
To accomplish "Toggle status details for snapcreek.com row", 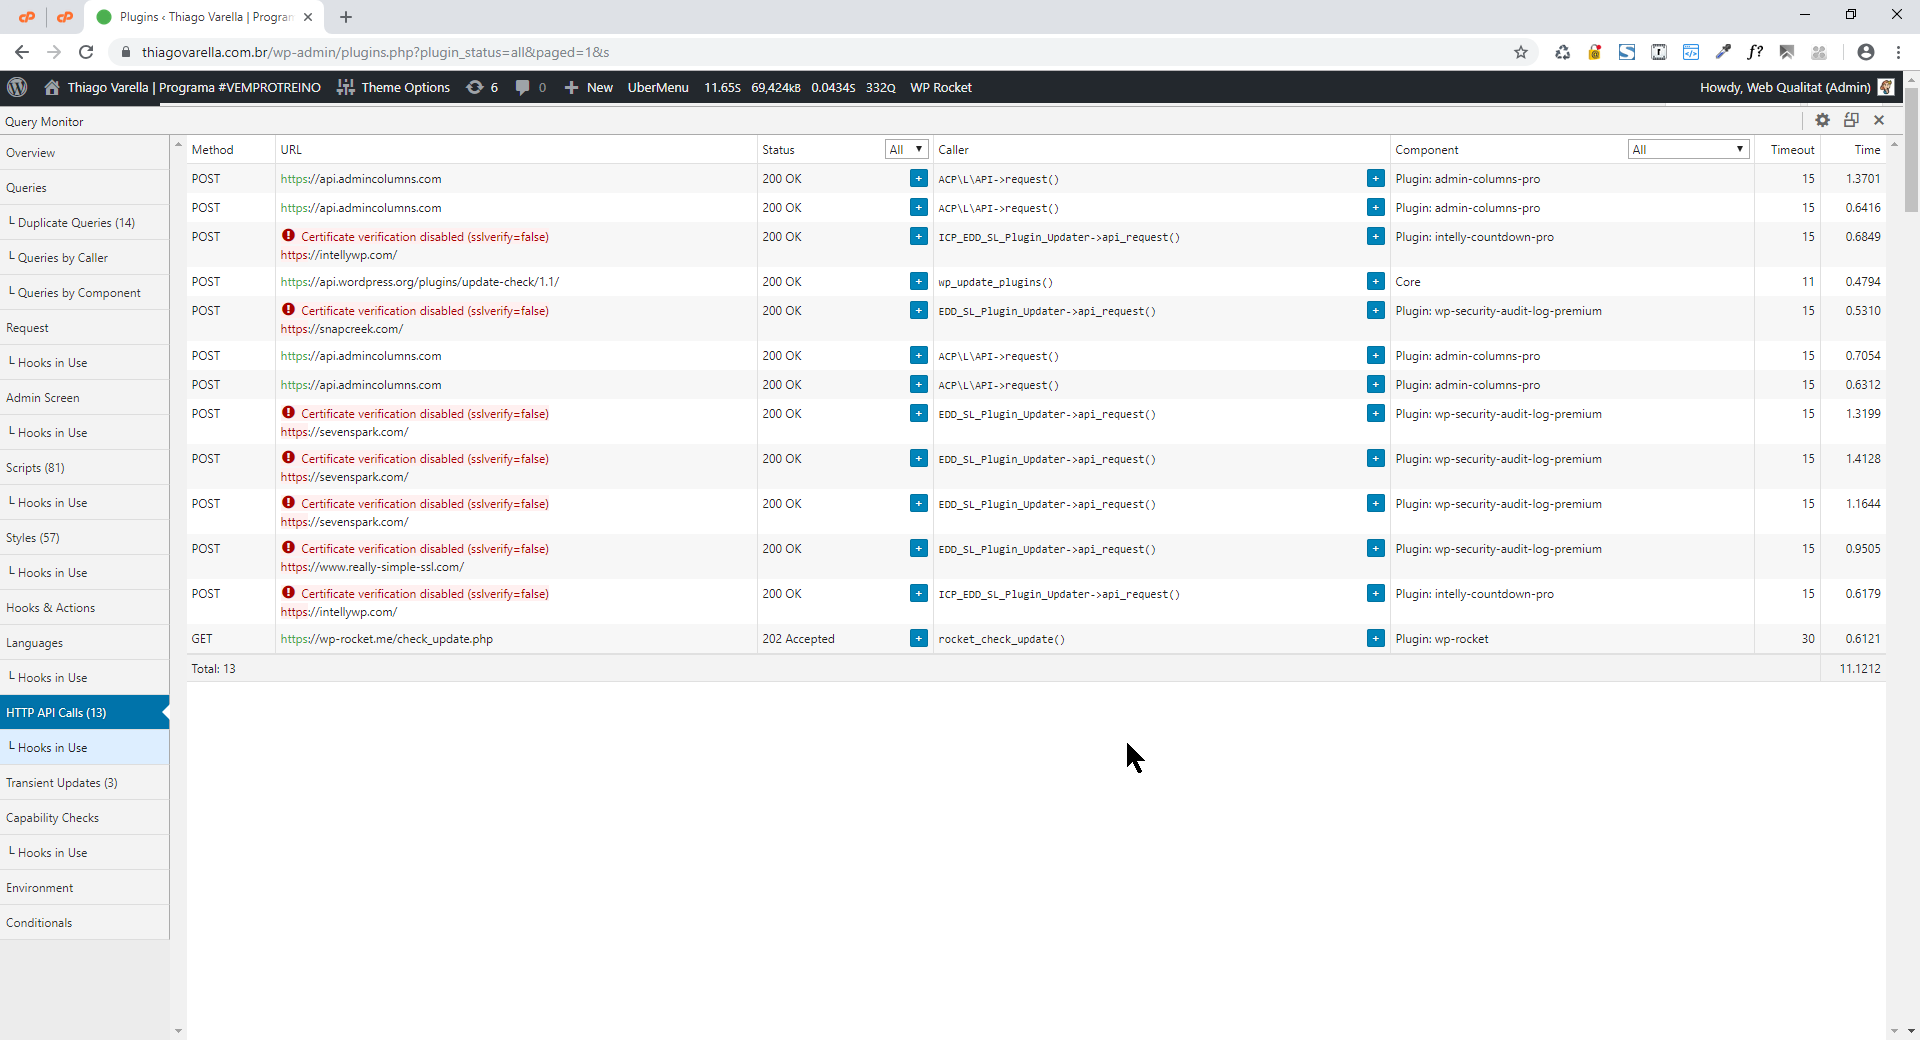I will pos(919,310).
